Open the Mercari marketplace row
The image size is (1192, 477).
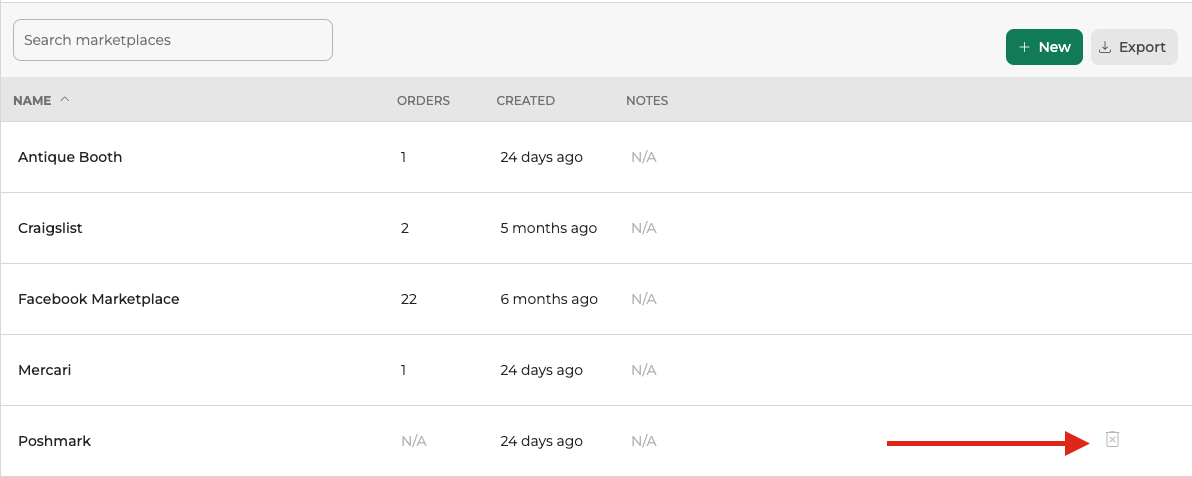(45, 370)
